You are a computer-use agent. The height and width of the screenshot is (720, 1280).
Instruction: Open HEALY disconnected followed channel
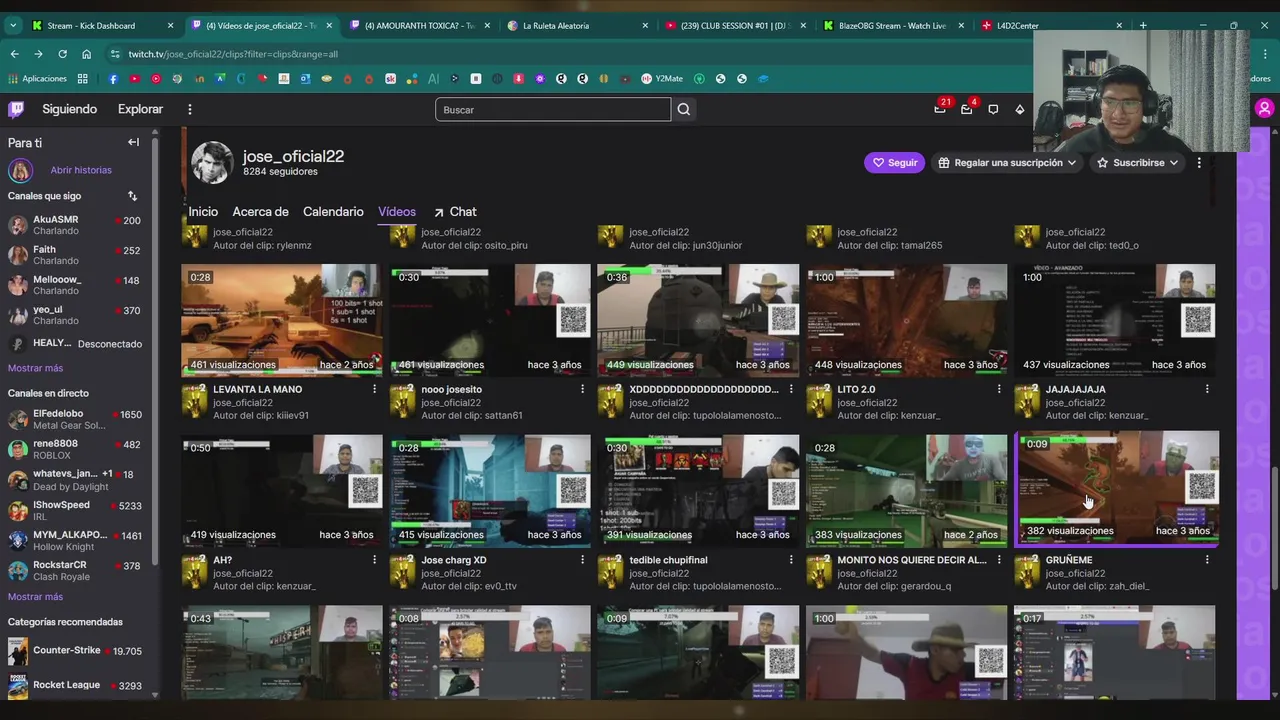coord(75,343)
